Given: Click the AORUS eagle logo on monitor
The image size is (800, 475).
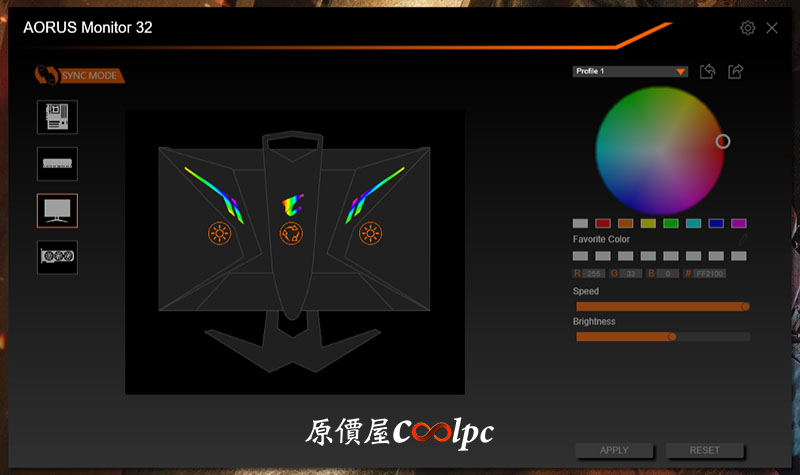Looking at the screenshot, I should (292, 205).
